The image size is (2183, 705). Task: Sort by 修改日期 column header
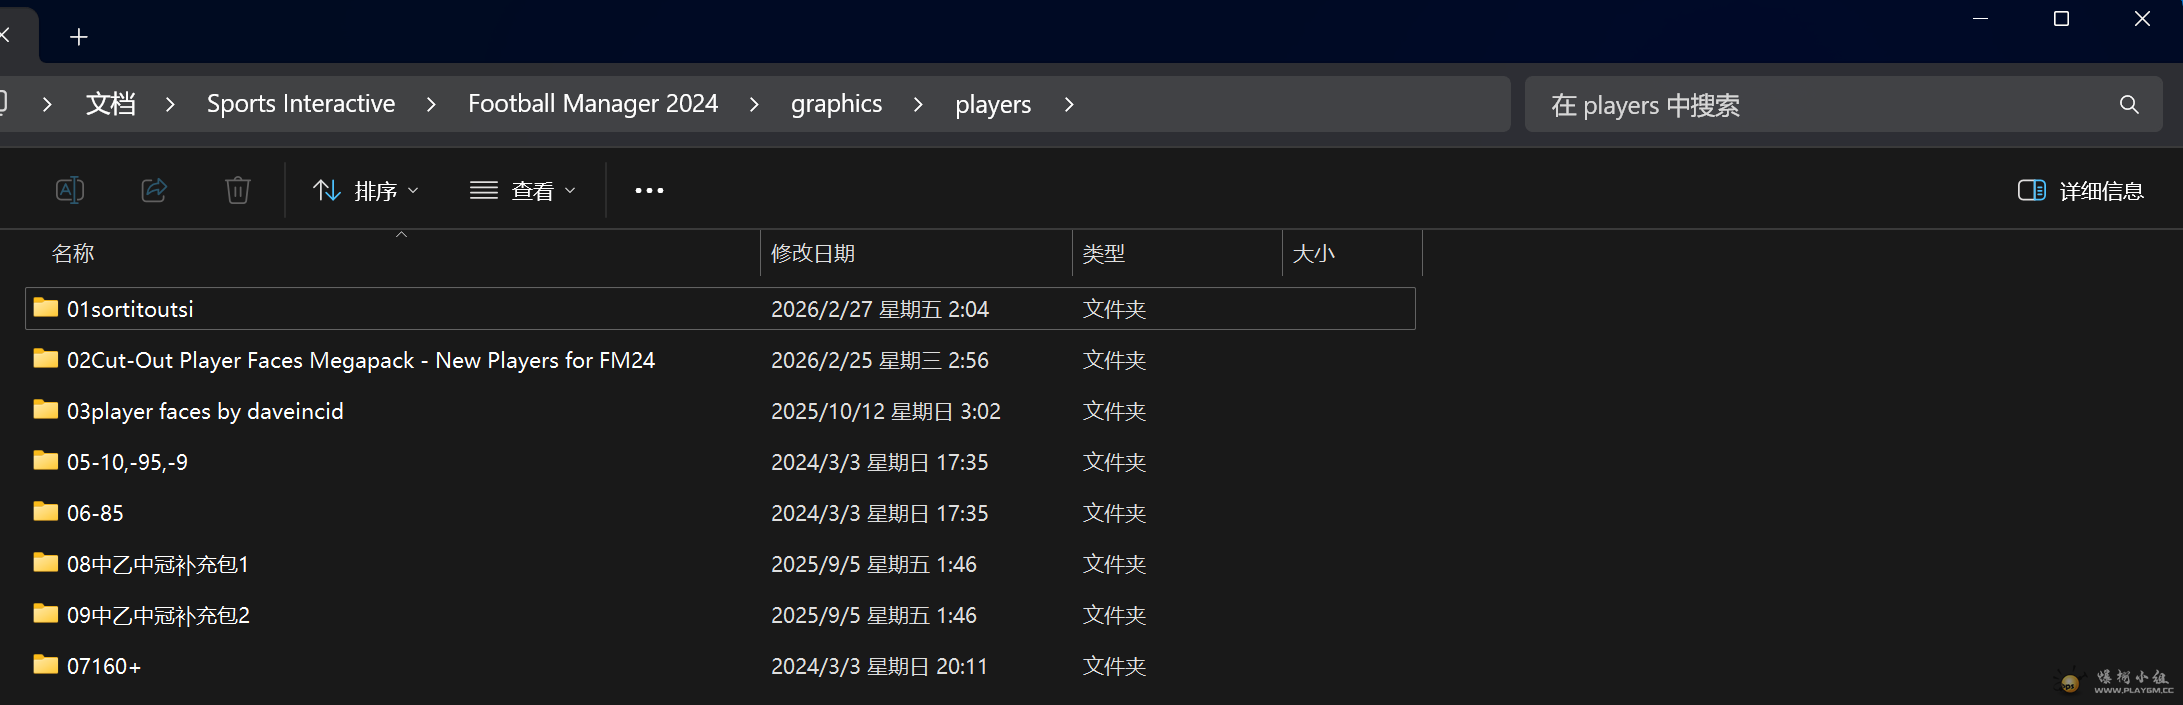[x=813, y=254]
